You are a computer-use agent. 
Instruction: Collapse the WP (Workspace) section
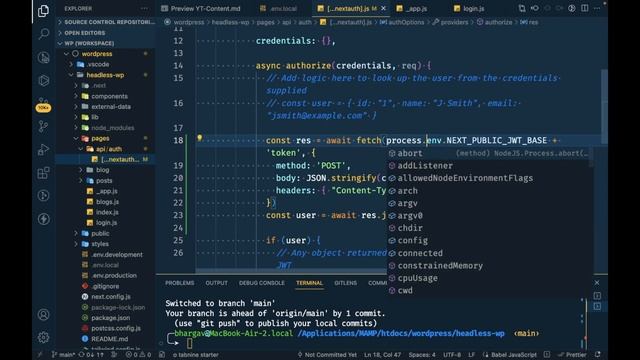tap(106, 43)
